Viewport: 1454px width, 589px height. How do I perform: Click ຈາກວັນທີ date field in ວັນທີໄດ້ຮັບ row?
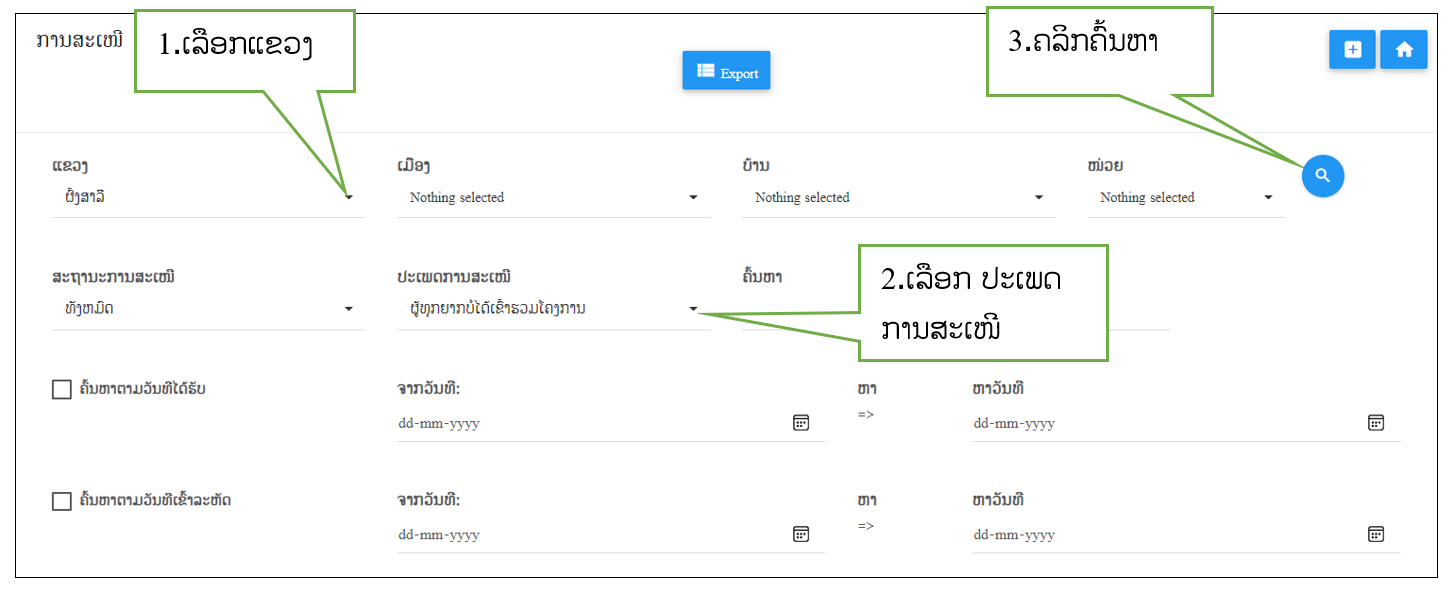coord(590,424)
